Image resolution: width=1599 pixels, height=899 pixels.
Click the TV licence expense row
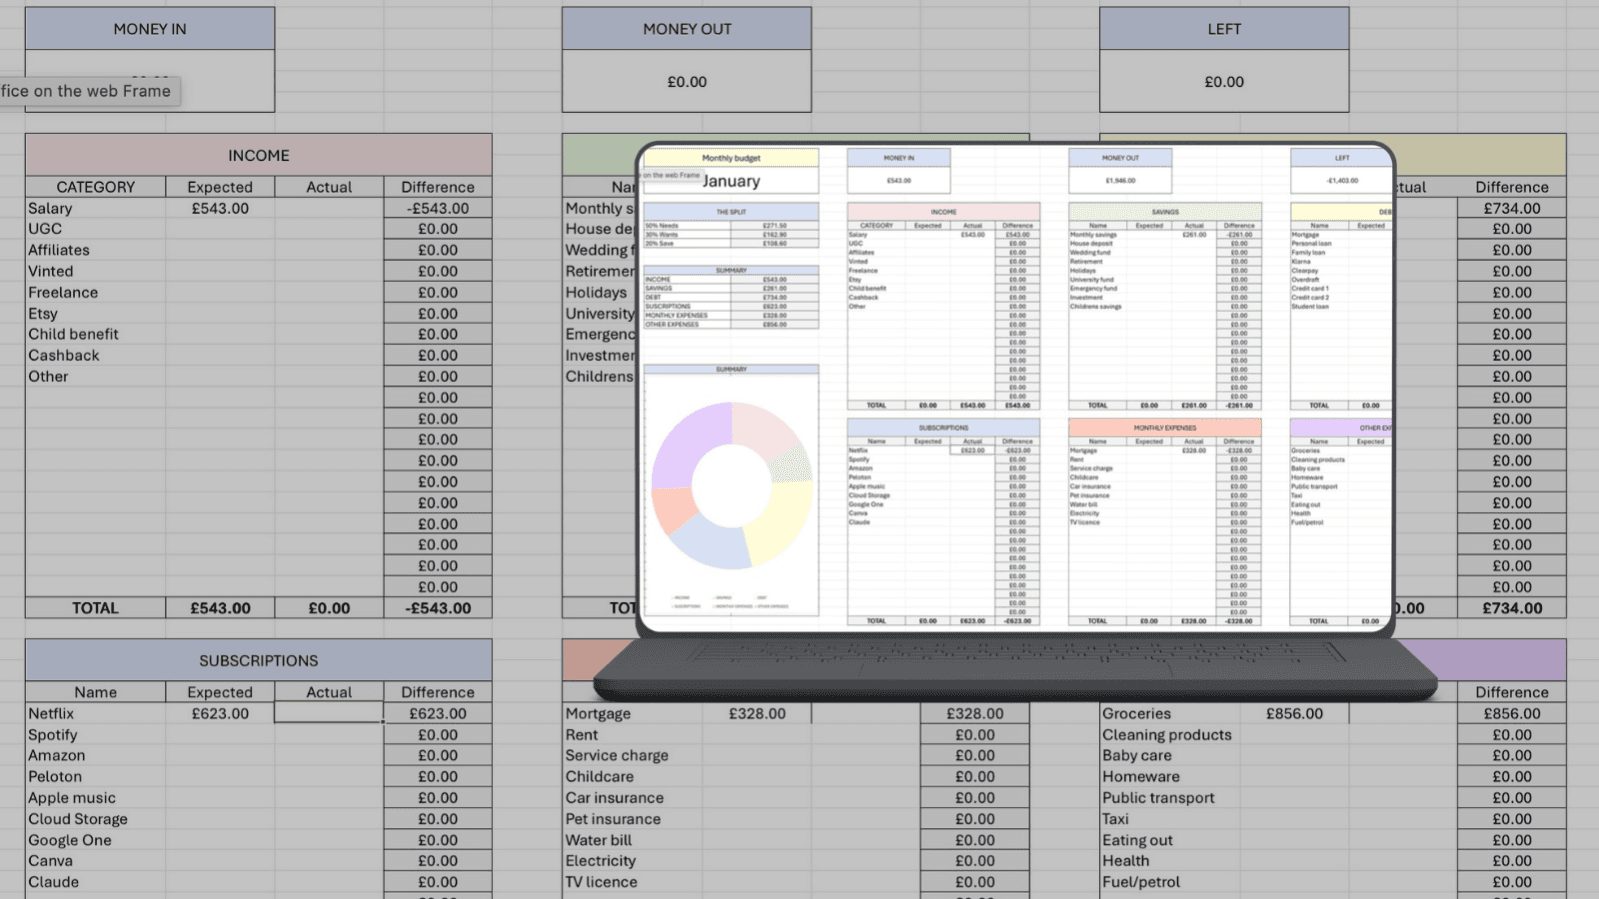(601, 882)
